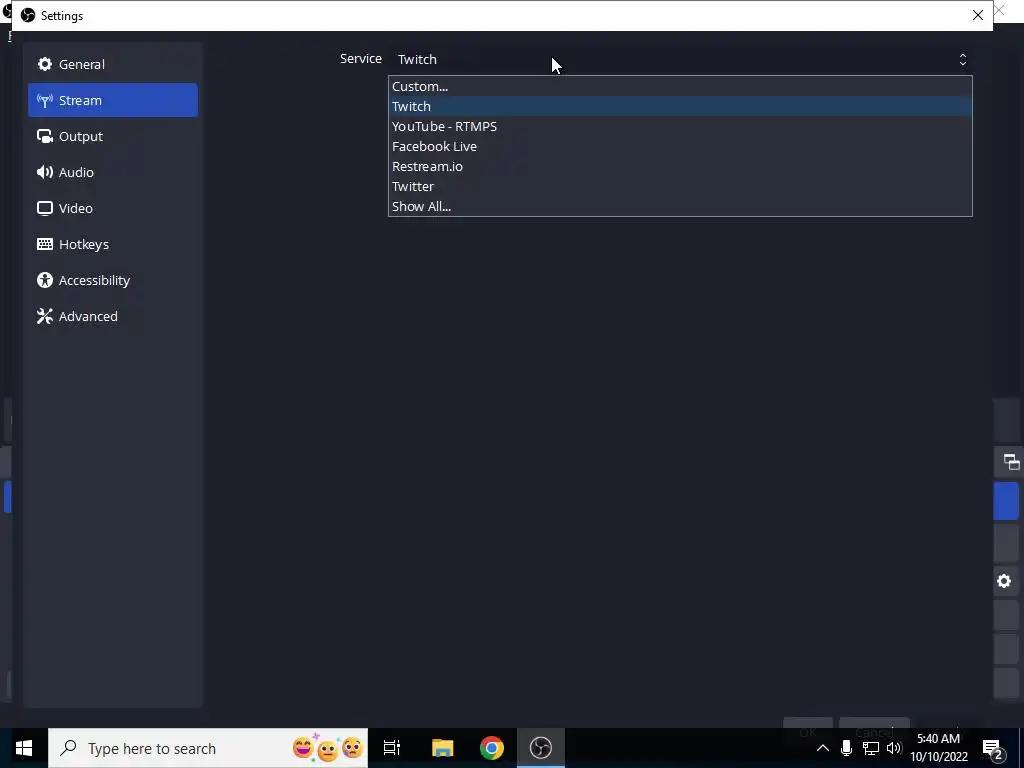Click the taskbar clock and date
Screen dimensions: 1024x768
[x=938, y=748]
